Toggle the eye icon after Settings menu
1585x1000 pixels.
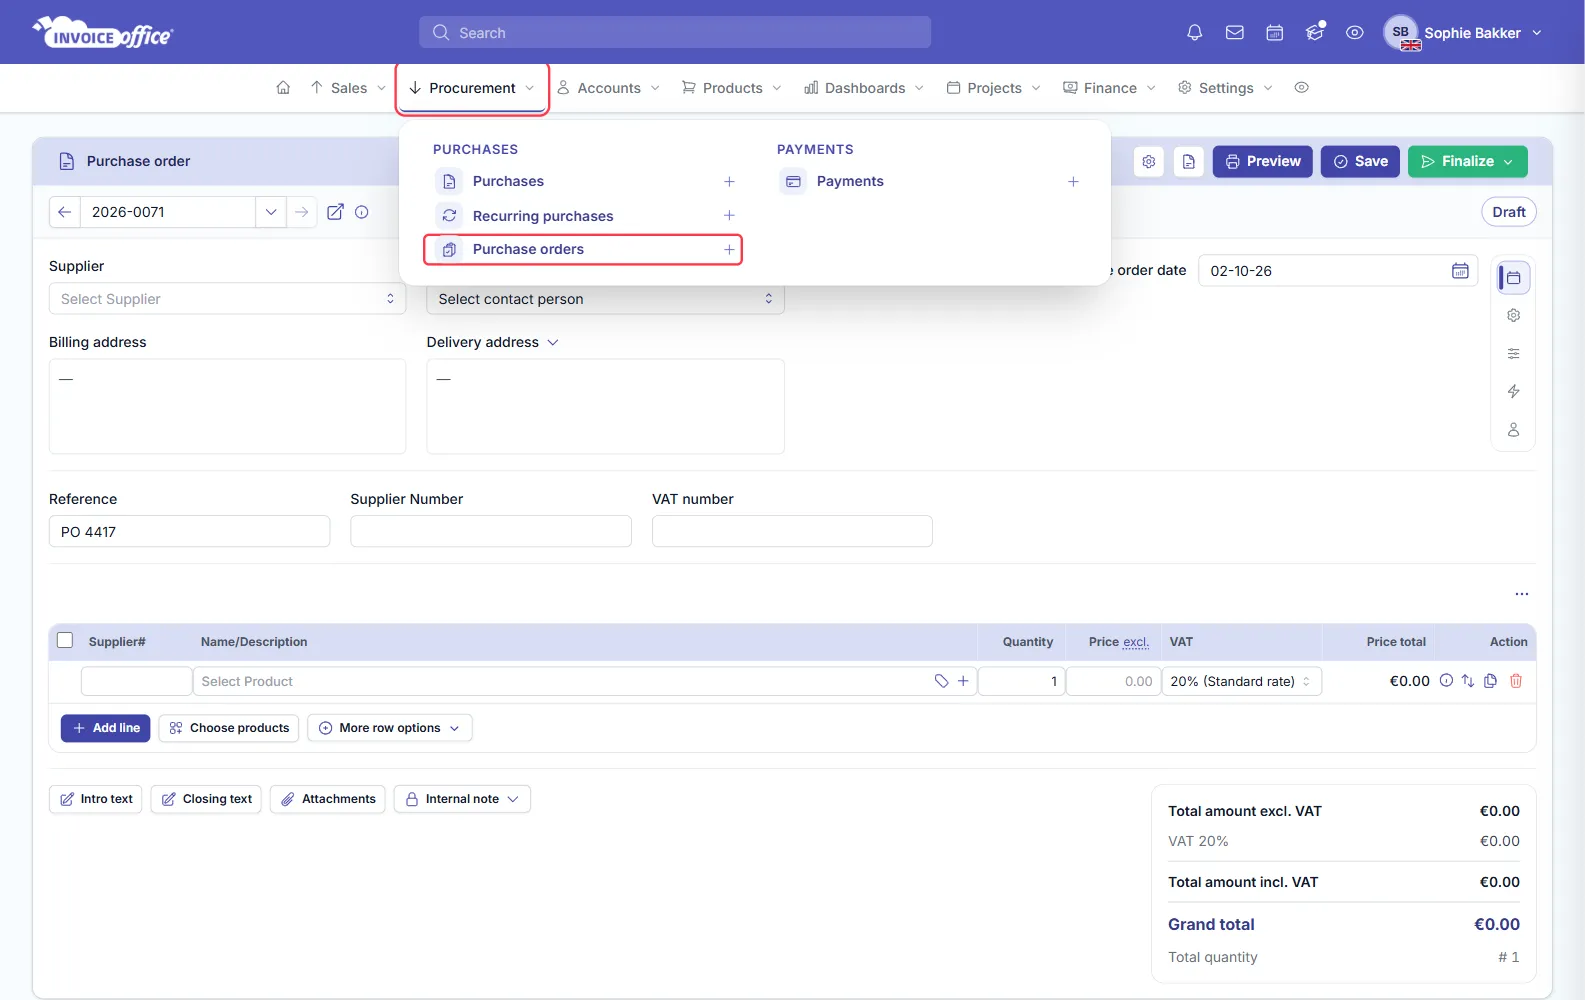(x=1301, y=88)
